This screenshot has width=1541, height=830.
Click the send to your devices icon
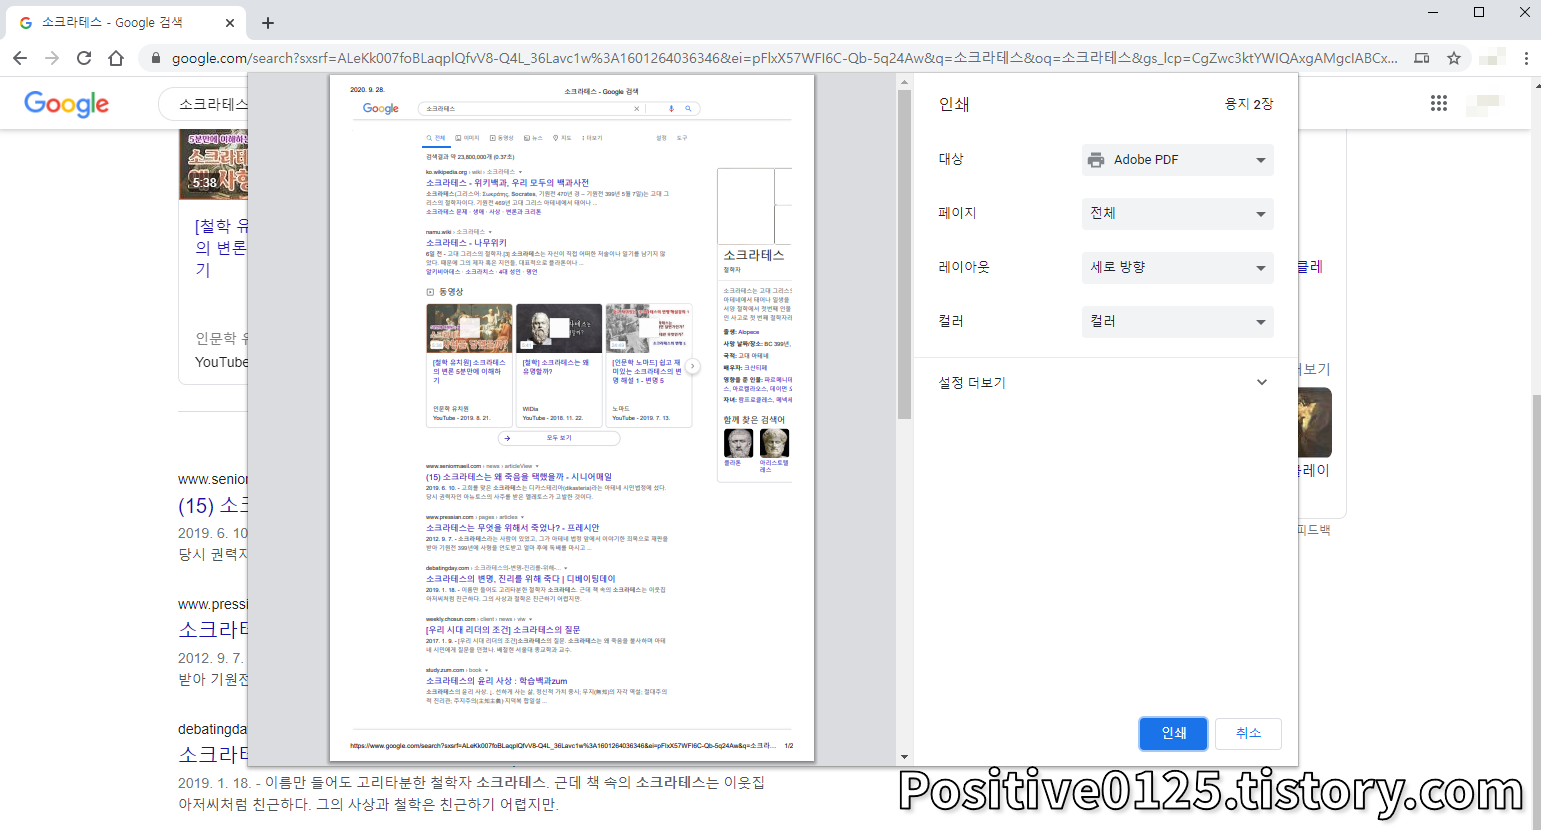tap(1421, 58)
